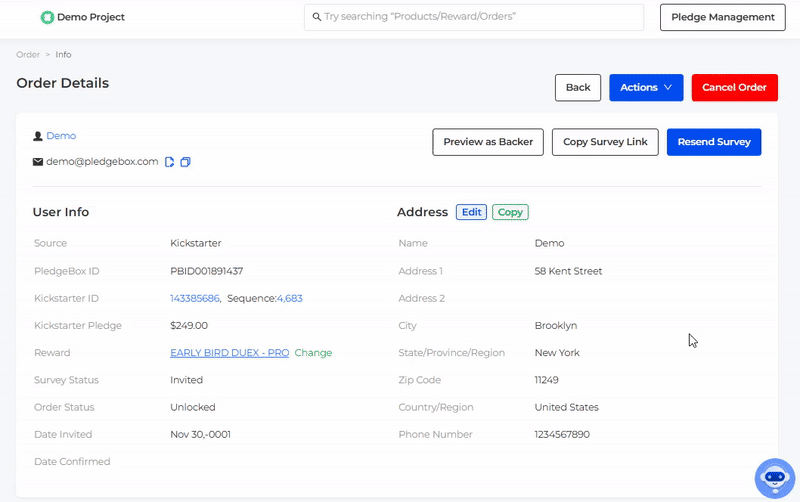Open the Pledge Management menu
The image size is (800, 502).
point(722,17)
